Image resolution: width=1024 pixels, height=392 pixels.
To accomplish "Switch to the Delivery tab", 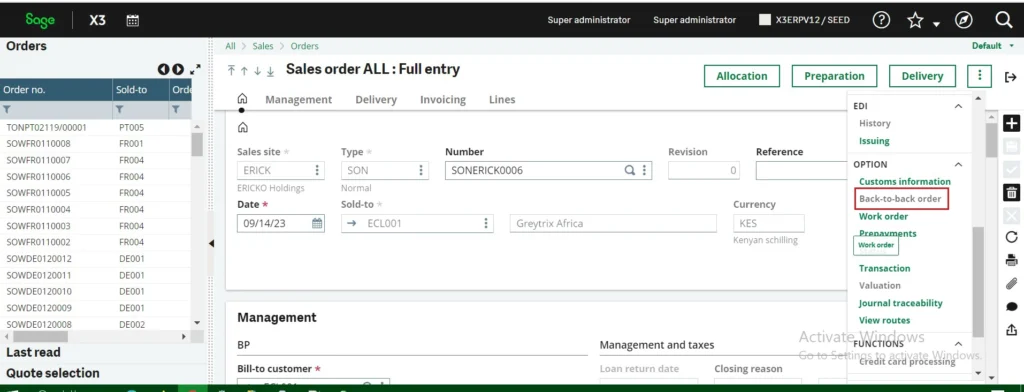I will (376, 99).
